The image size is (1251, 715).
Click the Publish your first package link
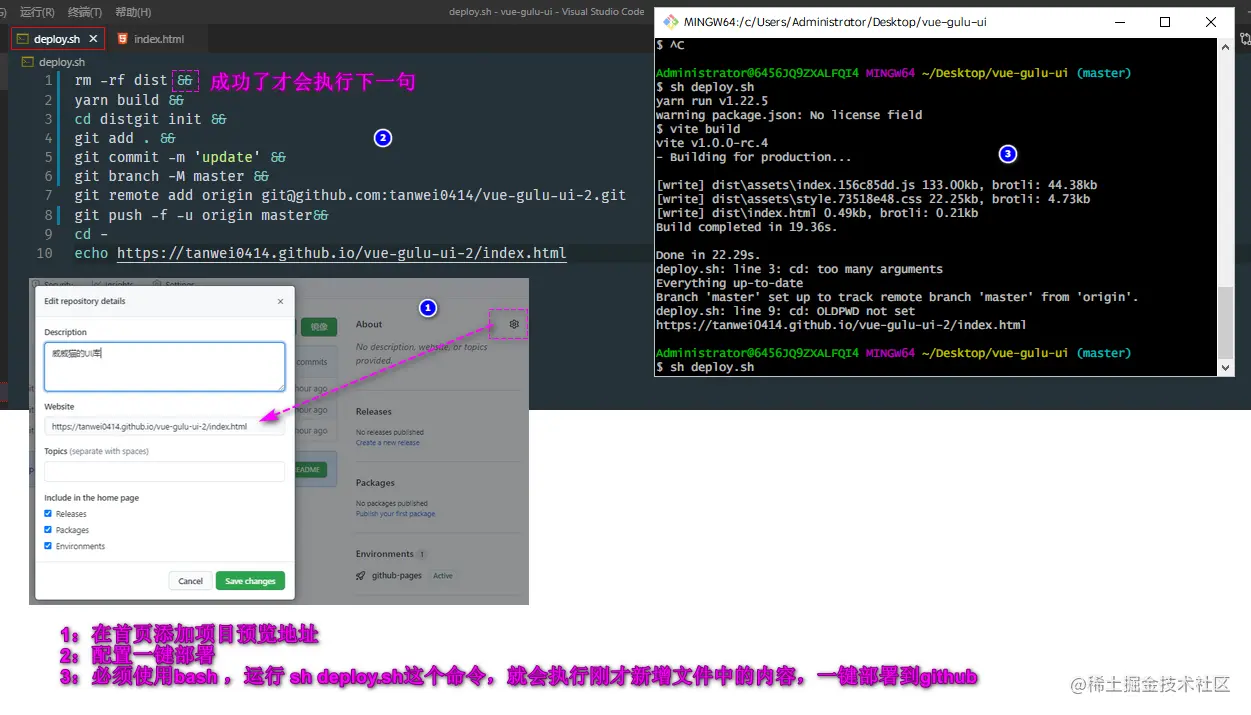395,514
